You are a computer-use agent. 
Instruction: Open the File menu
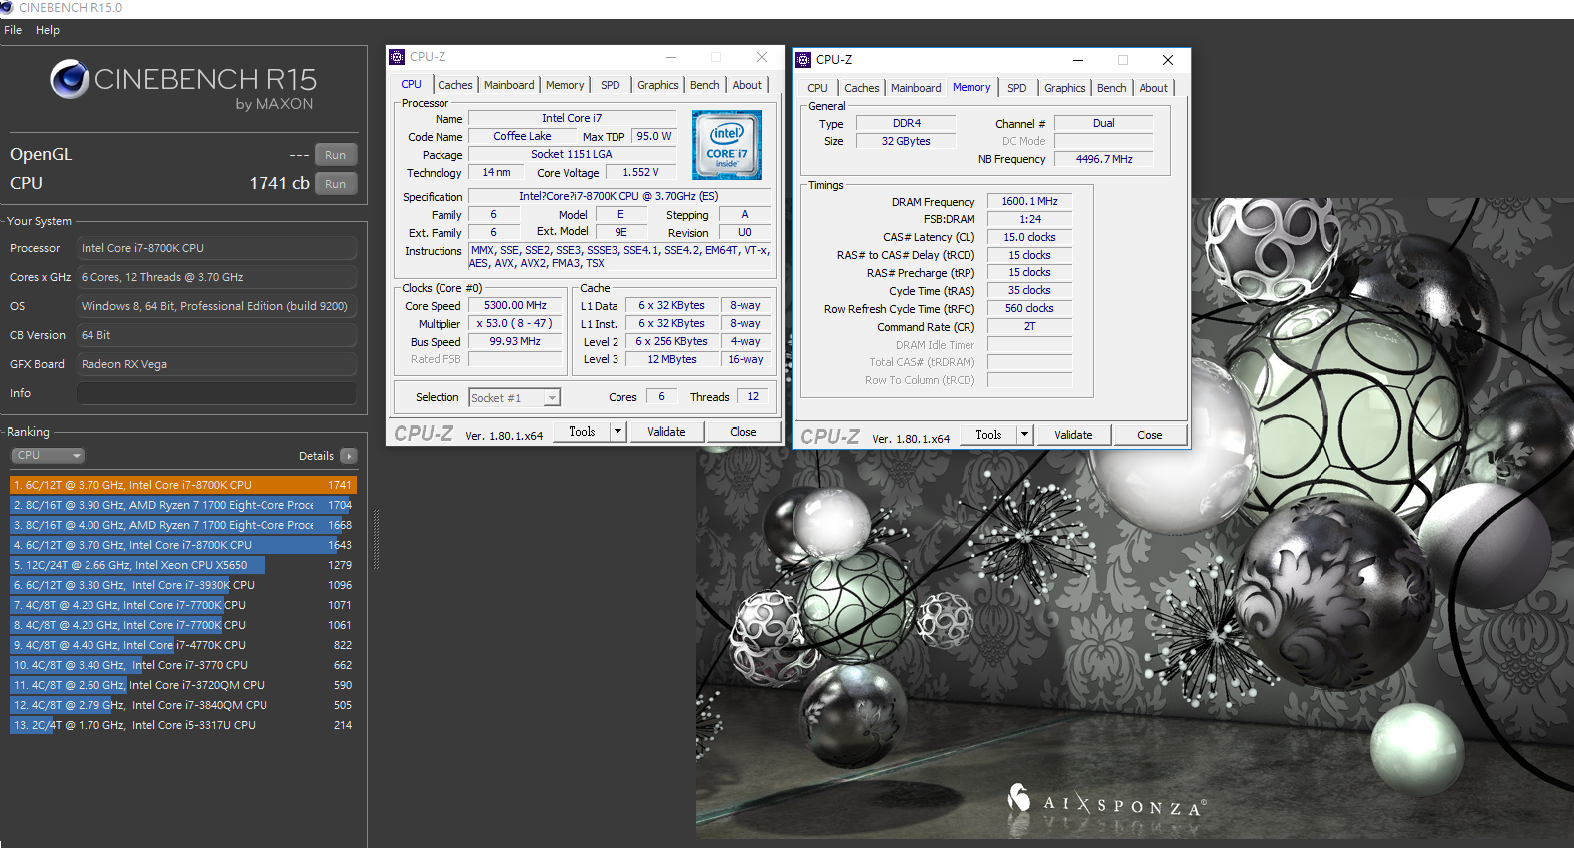13,30
